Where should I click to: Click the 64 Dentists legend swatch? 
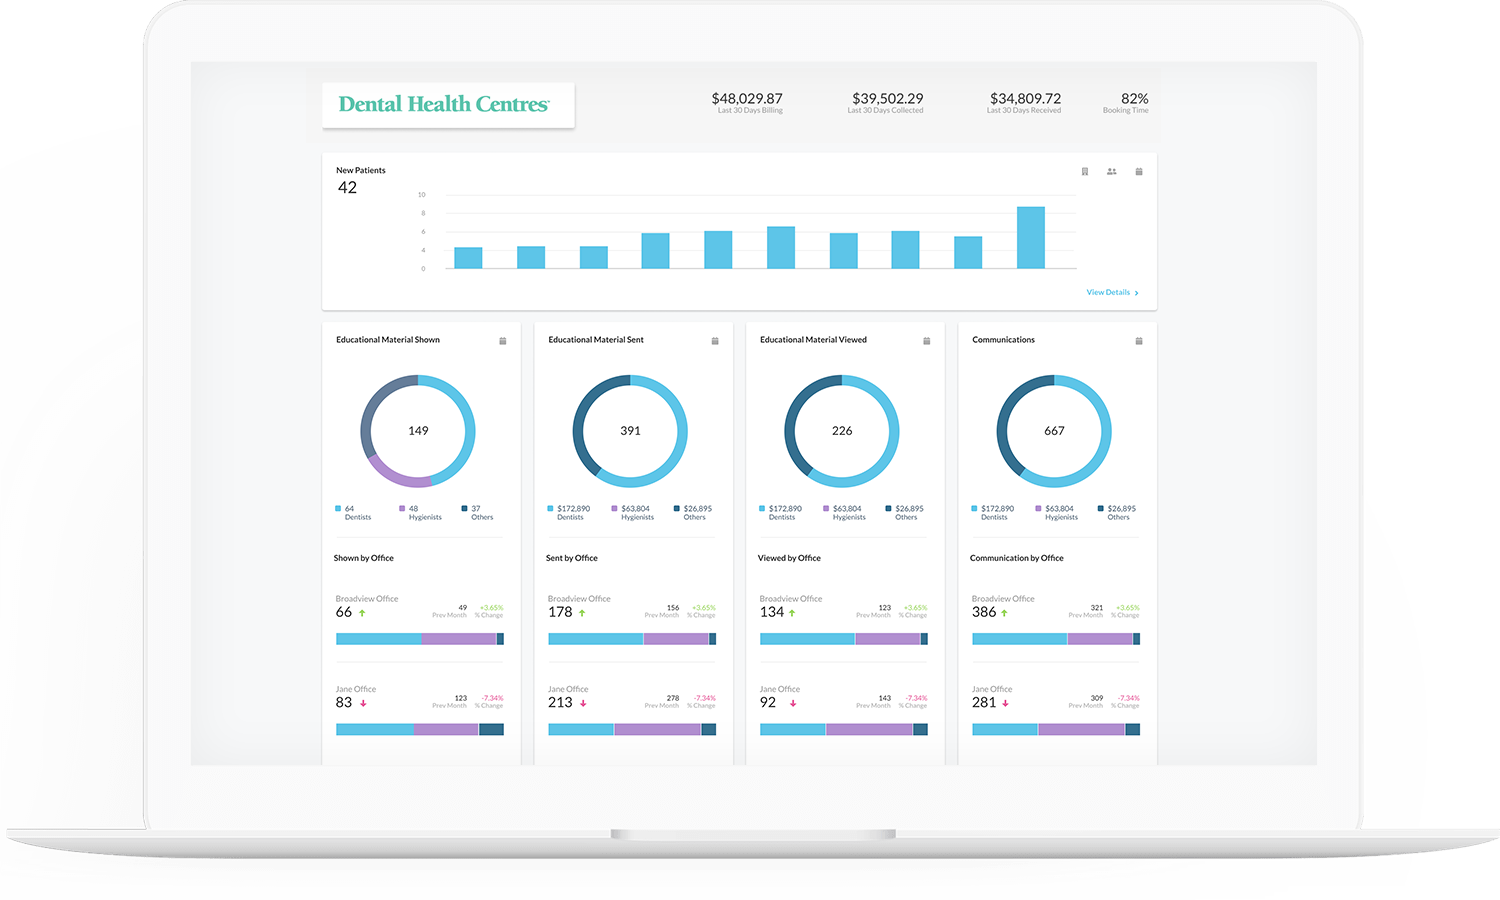(338, 509)
